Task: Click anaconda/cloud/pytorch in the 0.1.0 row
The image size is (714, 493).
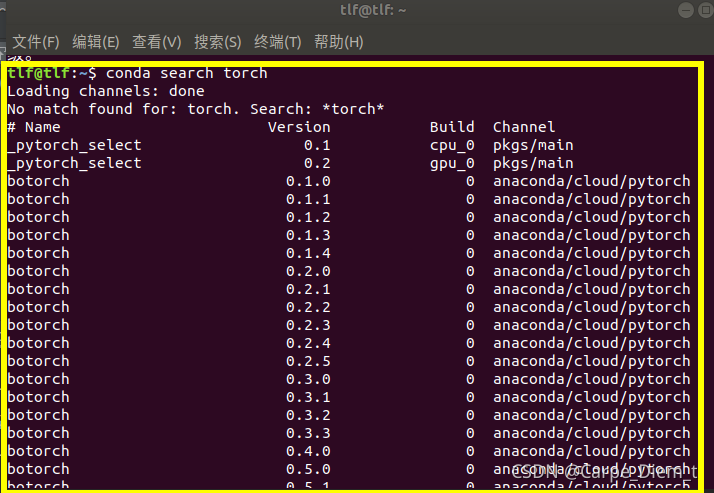Action: (592, 181)
